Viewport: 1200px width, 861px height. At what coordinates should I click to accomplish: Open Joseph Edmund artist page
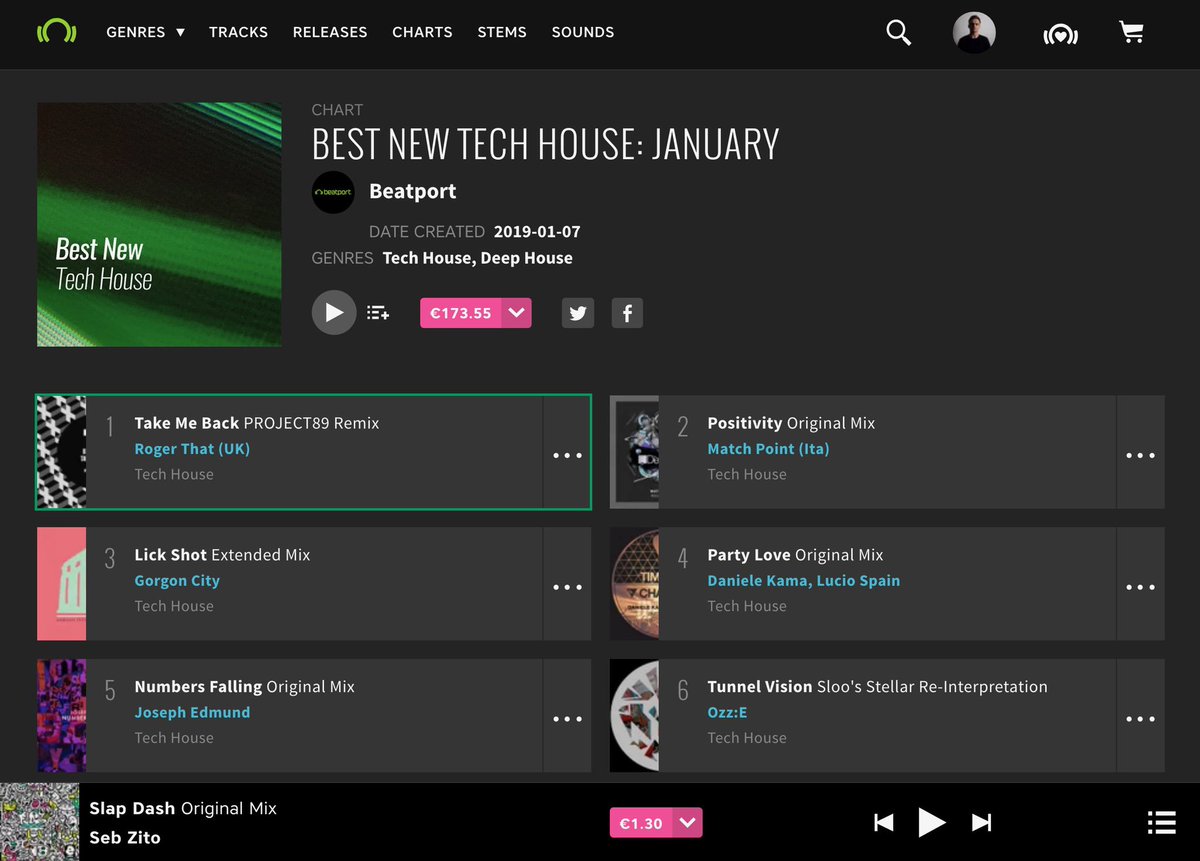192,713
